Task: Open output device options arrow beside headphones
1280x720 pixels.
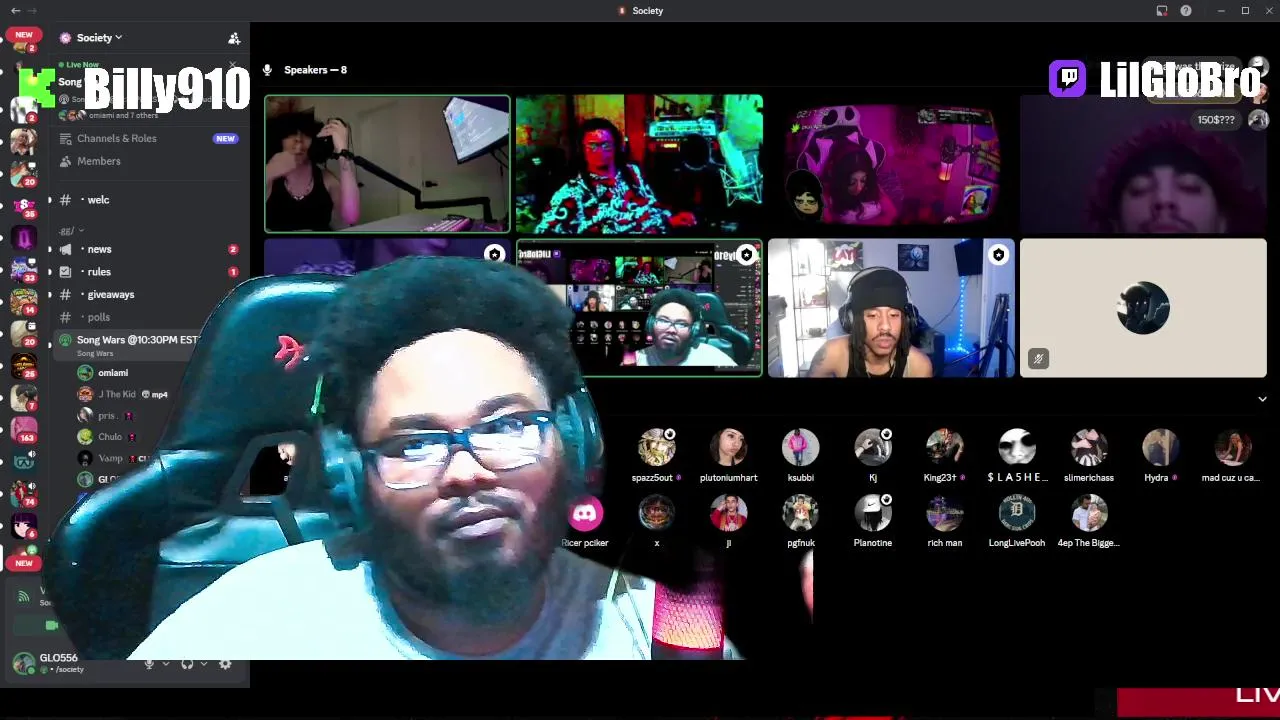Action: point(203,664)
